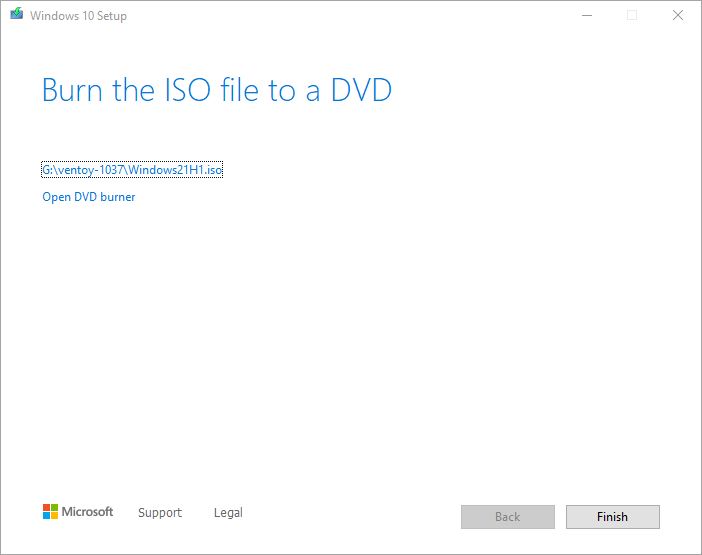
Task: Open the Support link
Action: click(160, 512)
